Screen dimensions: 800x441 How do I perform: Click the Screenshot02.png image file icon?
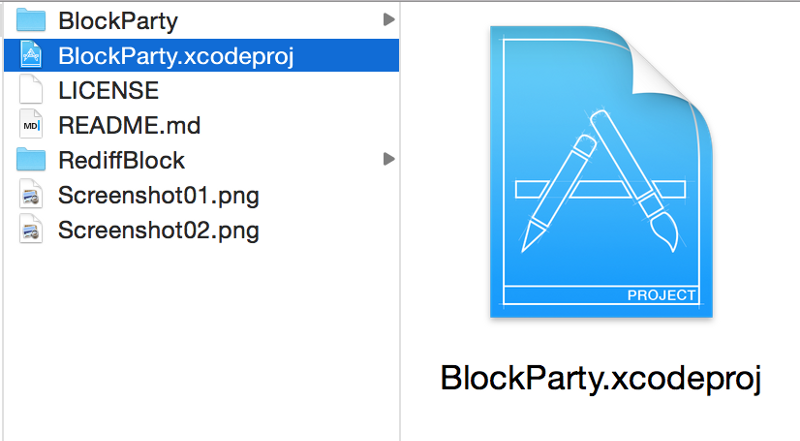[31, 229]
